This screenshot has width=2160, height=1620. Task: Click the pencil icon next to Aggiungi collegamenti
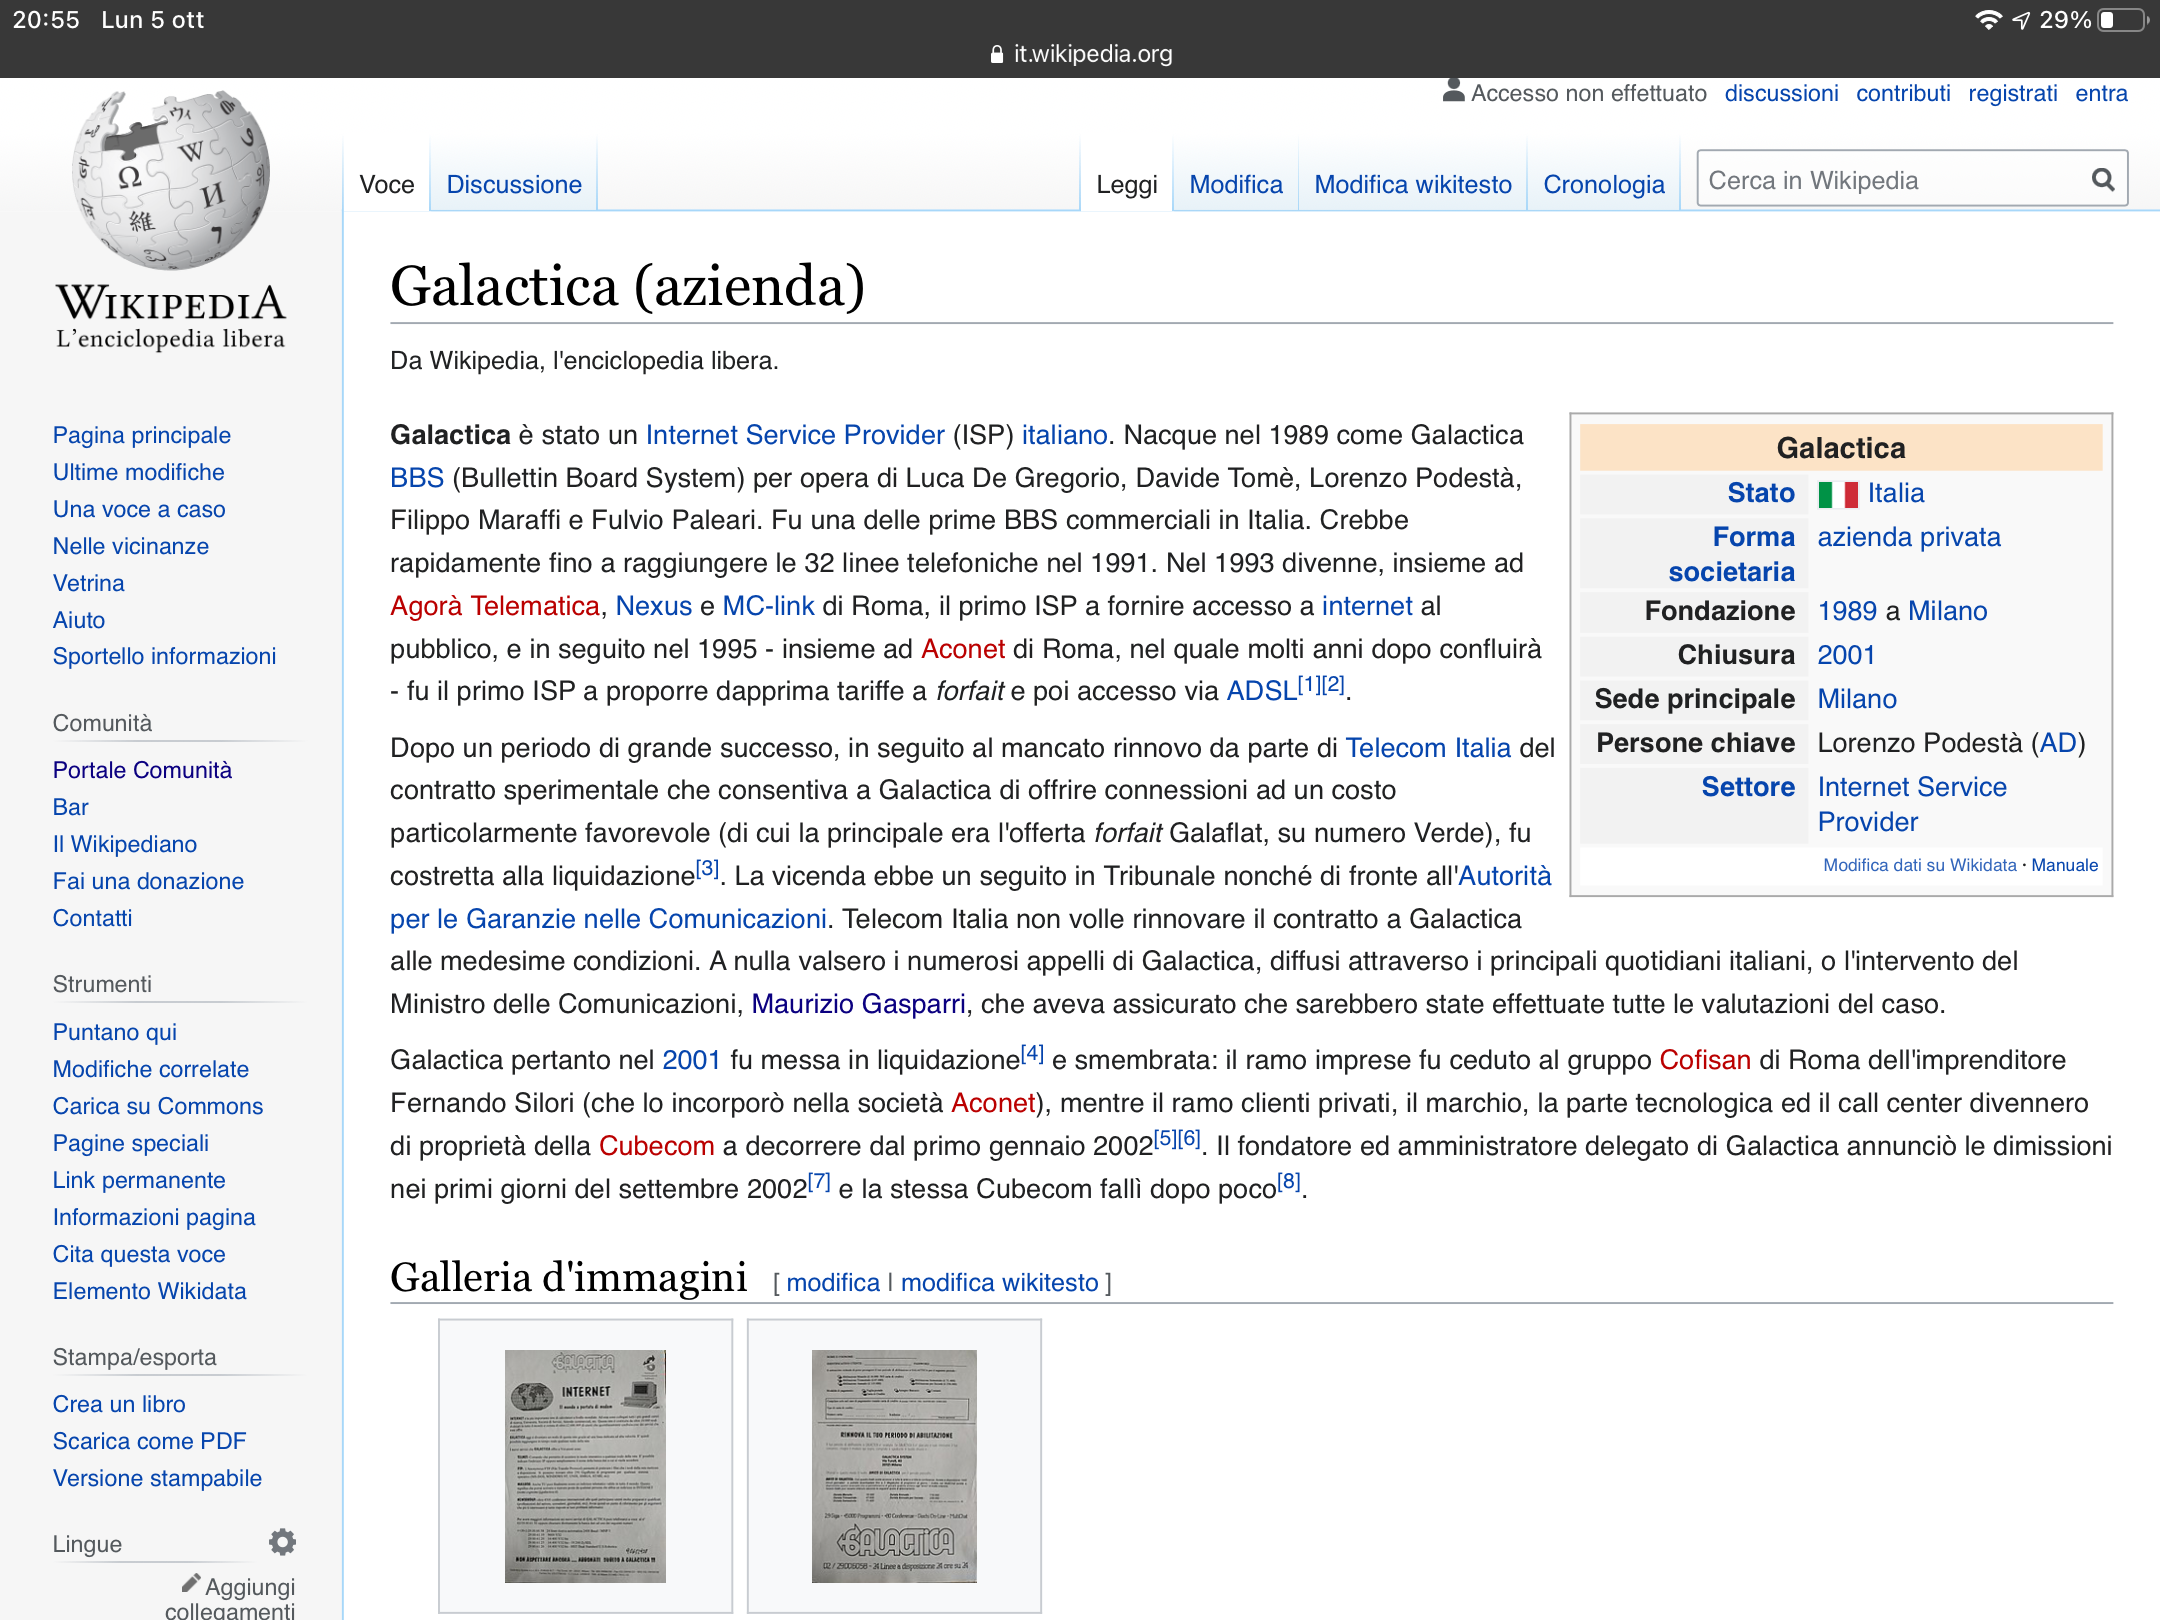(x=190, y=1583)
